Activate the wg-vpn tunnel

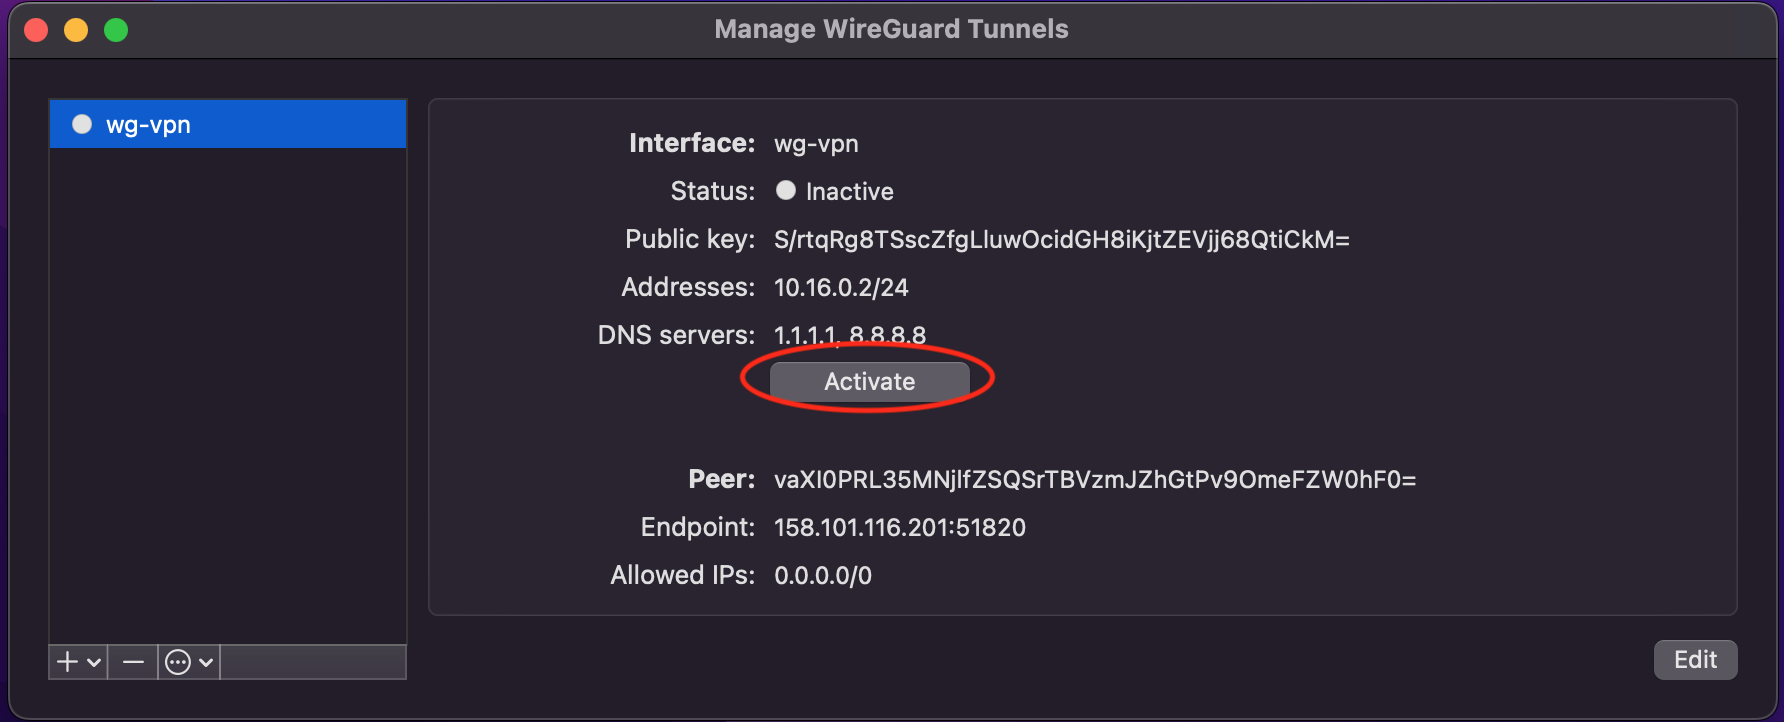[x=869, y=381]
